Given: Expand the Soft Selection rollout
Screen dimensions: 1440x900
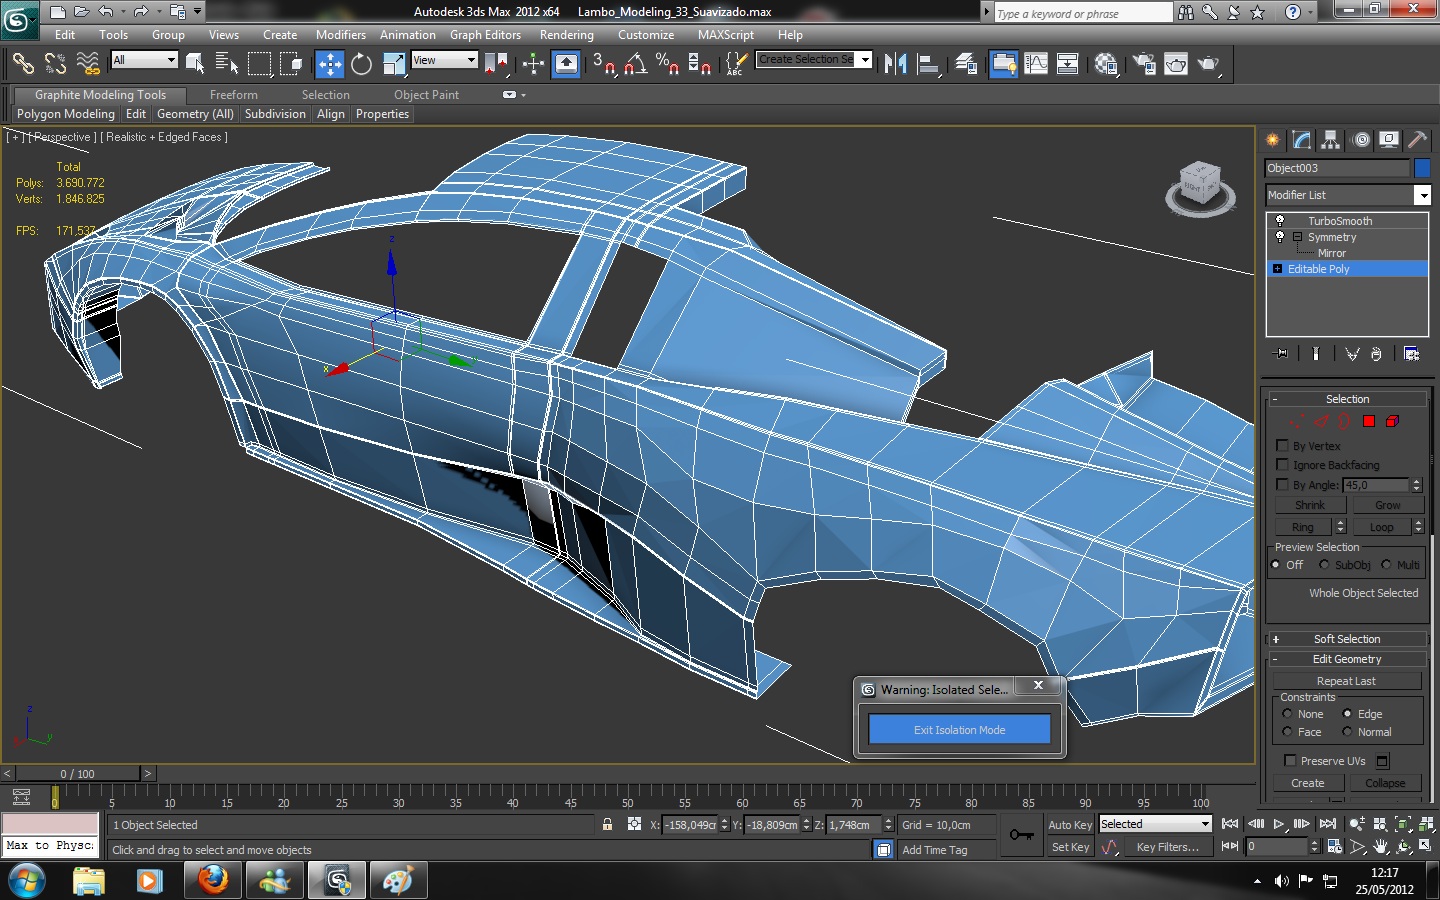Looking at the screenshot, I should click(x=1346, y=639).
